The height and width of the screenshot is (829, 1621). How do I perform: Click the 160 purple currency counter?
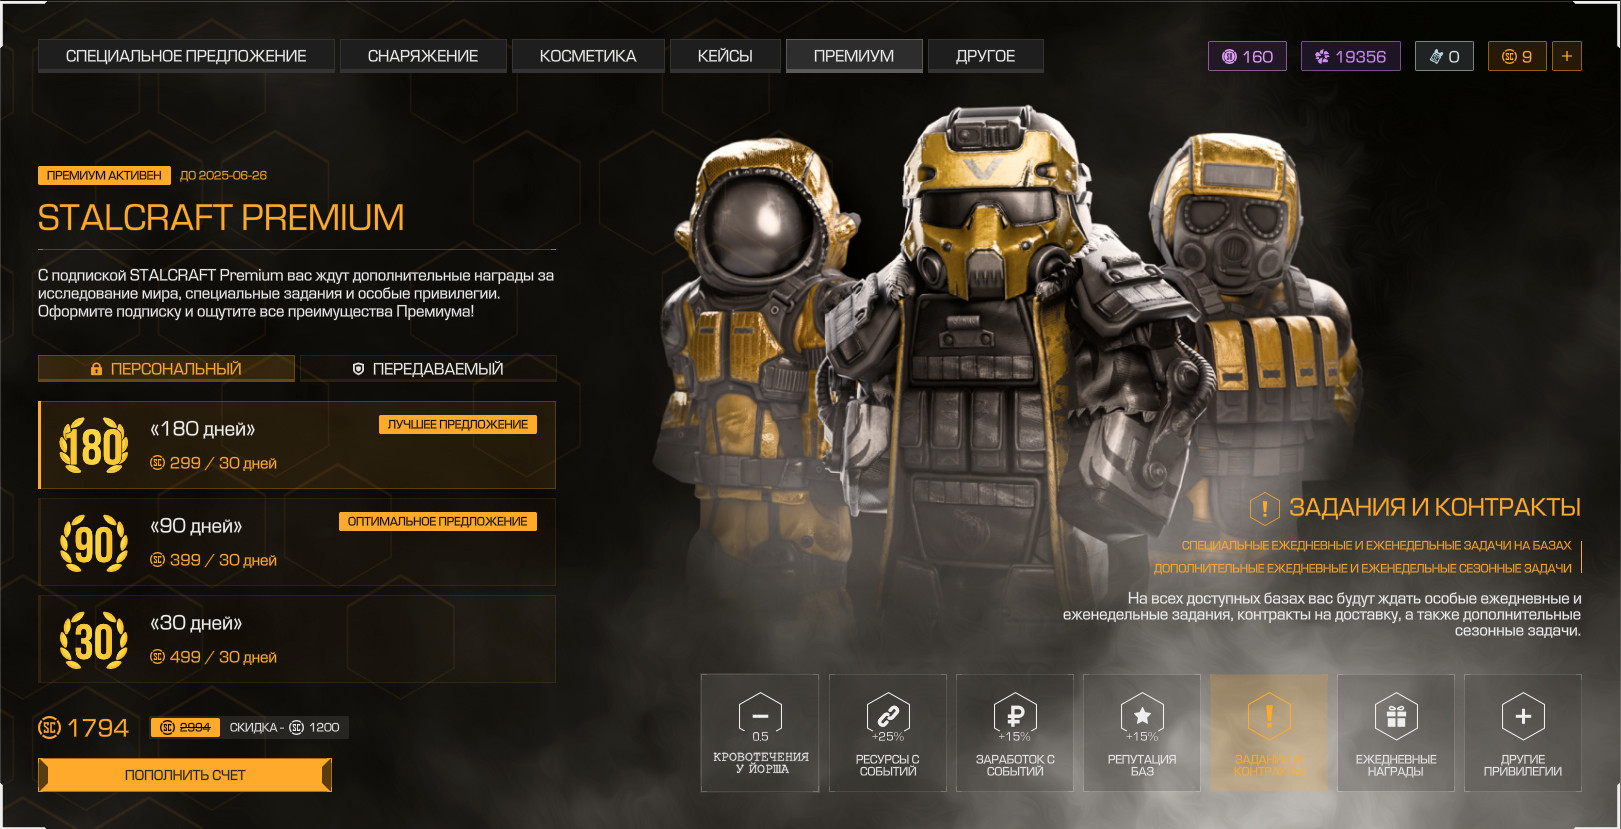[1248, 57]
